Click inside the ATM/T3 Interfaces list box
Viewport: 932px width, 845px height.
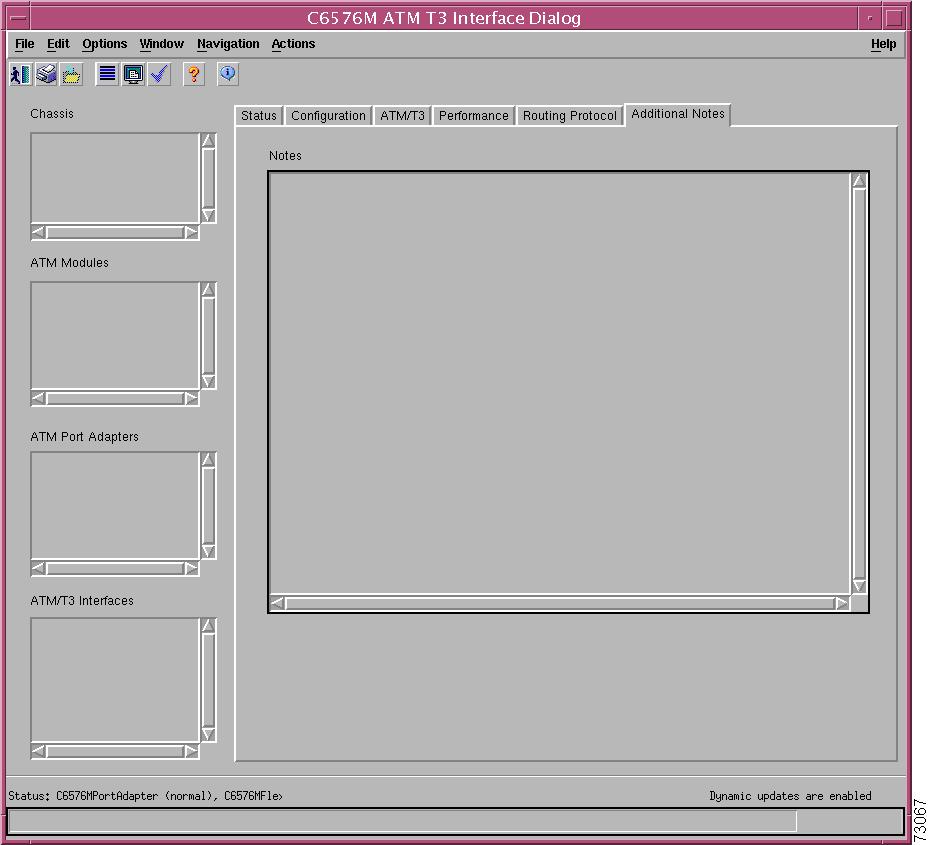pos(115,680)
